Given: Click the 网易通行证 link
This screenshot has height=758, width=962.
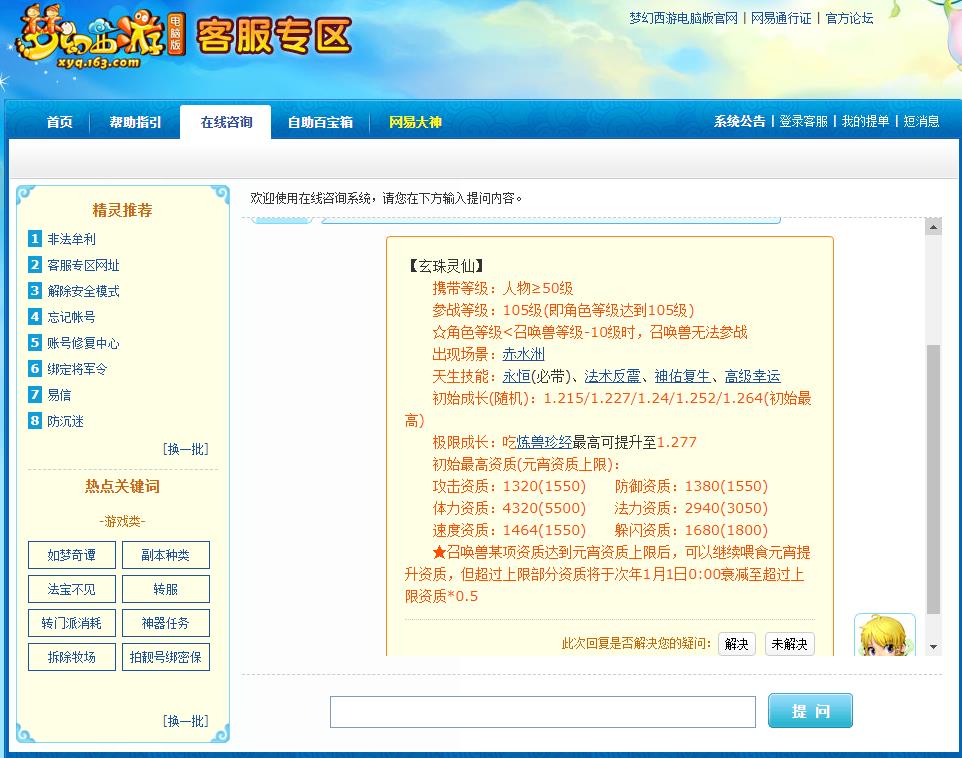Looking at the screenshot, I should point(780,18).
